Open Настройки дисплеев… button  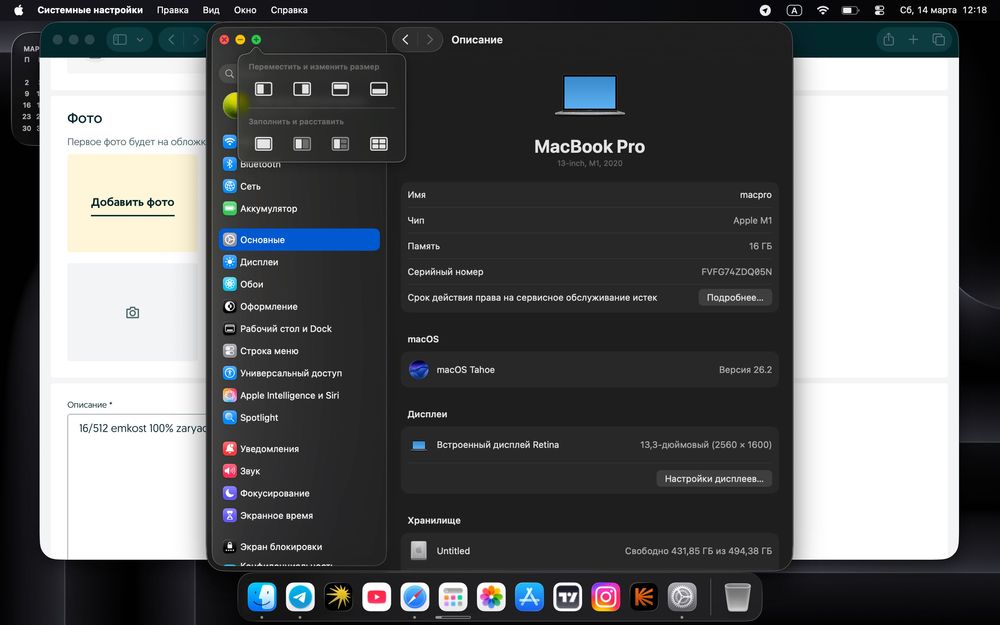click(714, 479)
